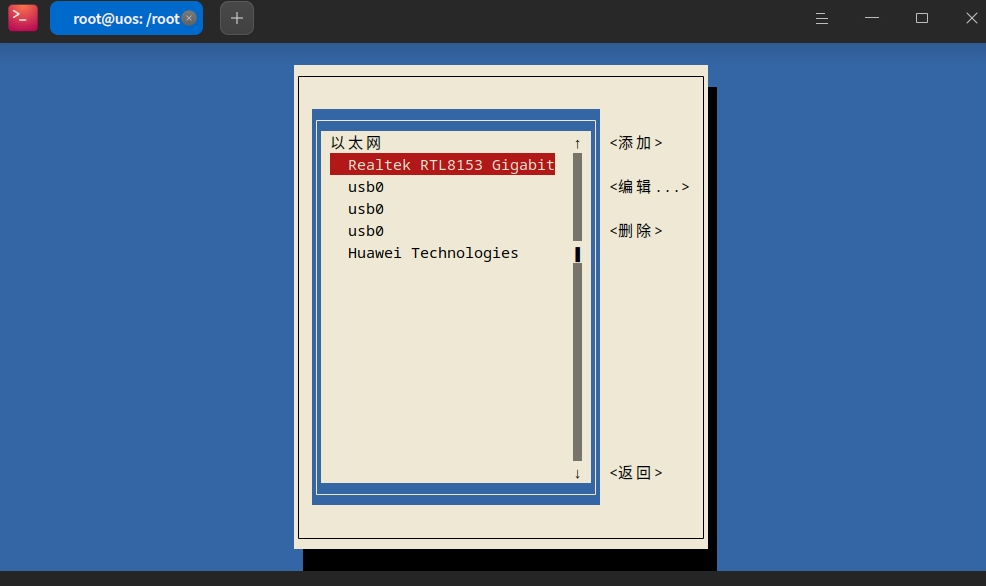Click the 以太网 list header label
This screenshot has height=586, width=986.
(354, 142)
